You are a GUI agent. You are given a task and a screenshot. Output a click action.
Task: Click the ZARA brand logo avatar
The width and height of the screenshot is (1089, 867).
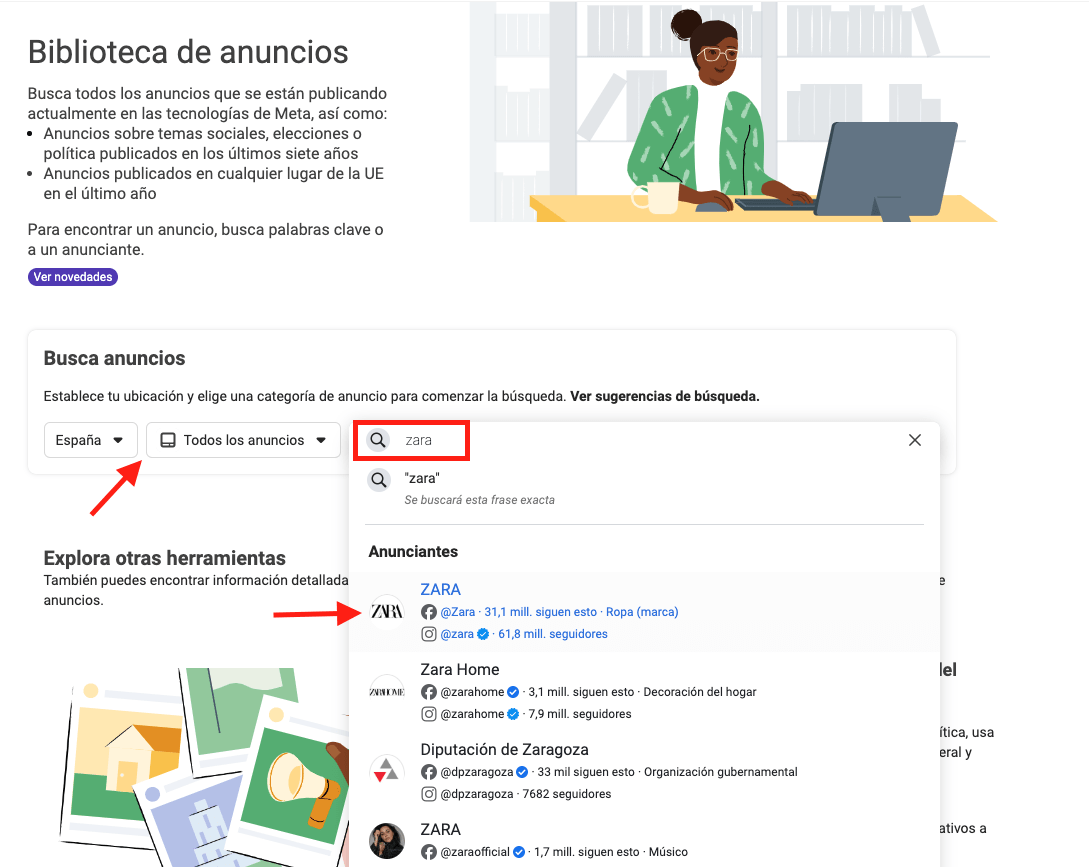tap(387, 611)
